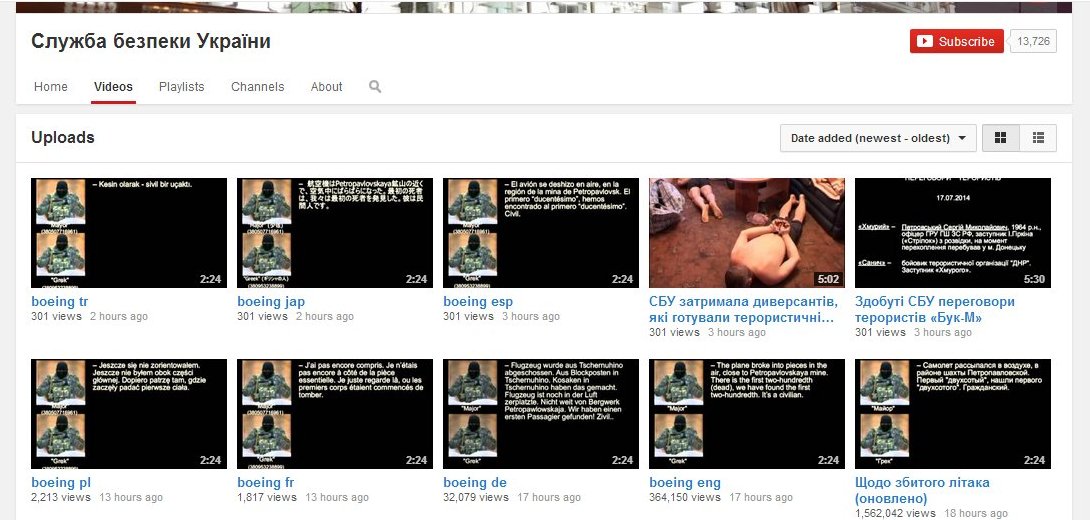Open the "boeing tr" video thumbnail

[129, 233]
